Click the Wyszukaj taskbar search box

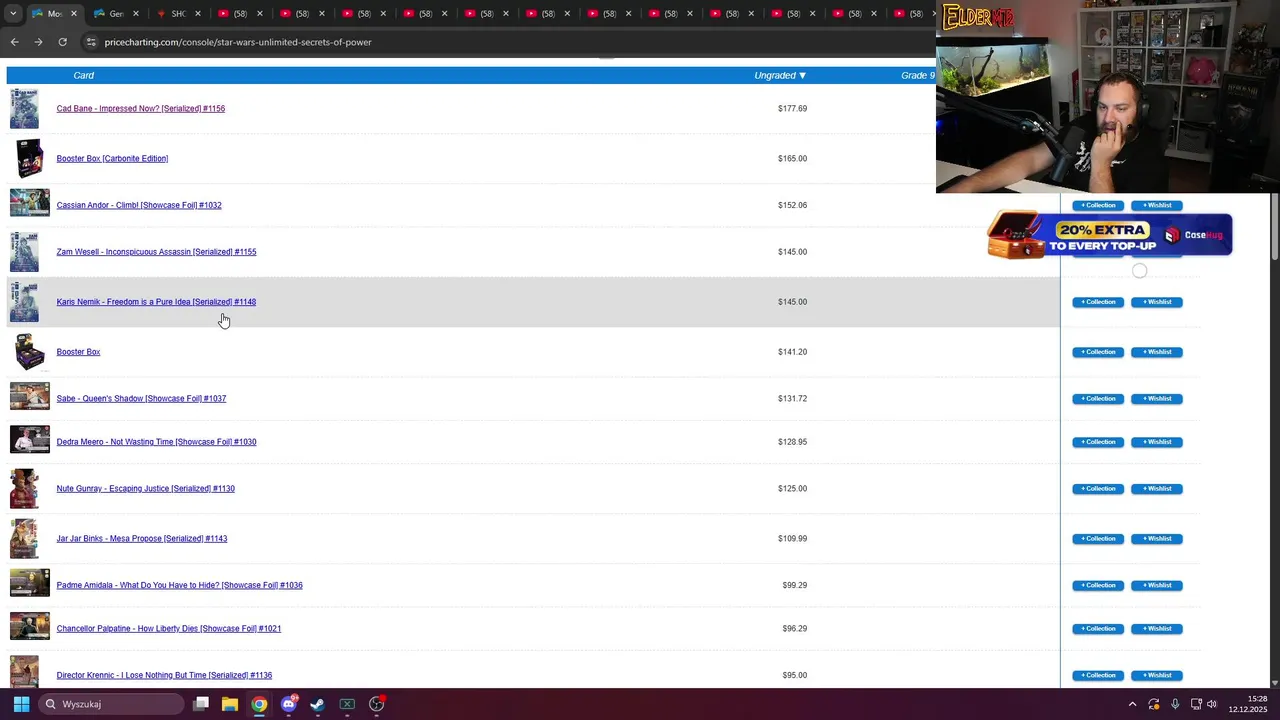110,704
